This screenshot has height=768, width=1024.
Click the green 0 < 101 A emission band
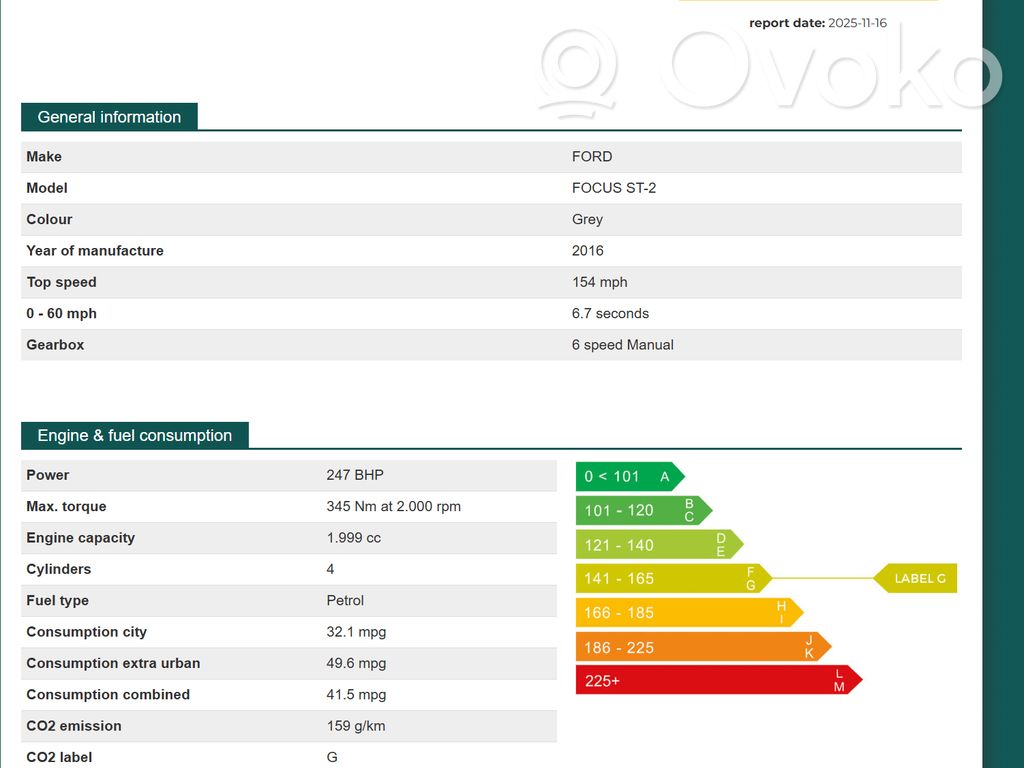[x=630, y=477]
